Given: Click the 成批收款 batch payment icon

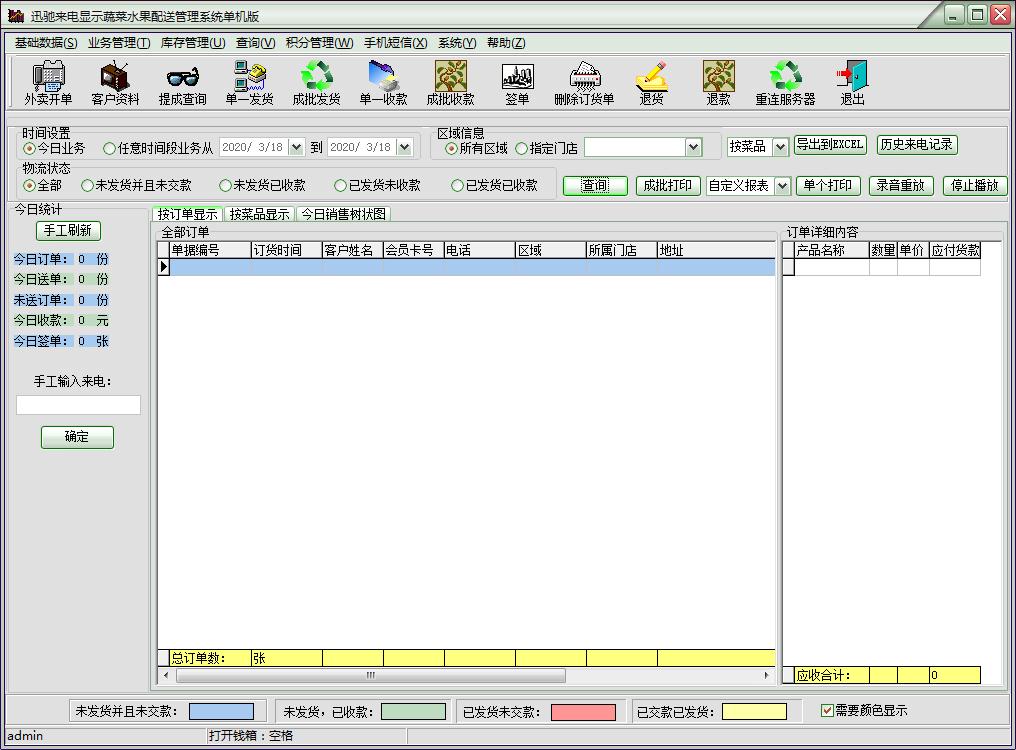Looking at the screenshot, I should (x=451, y=83).
